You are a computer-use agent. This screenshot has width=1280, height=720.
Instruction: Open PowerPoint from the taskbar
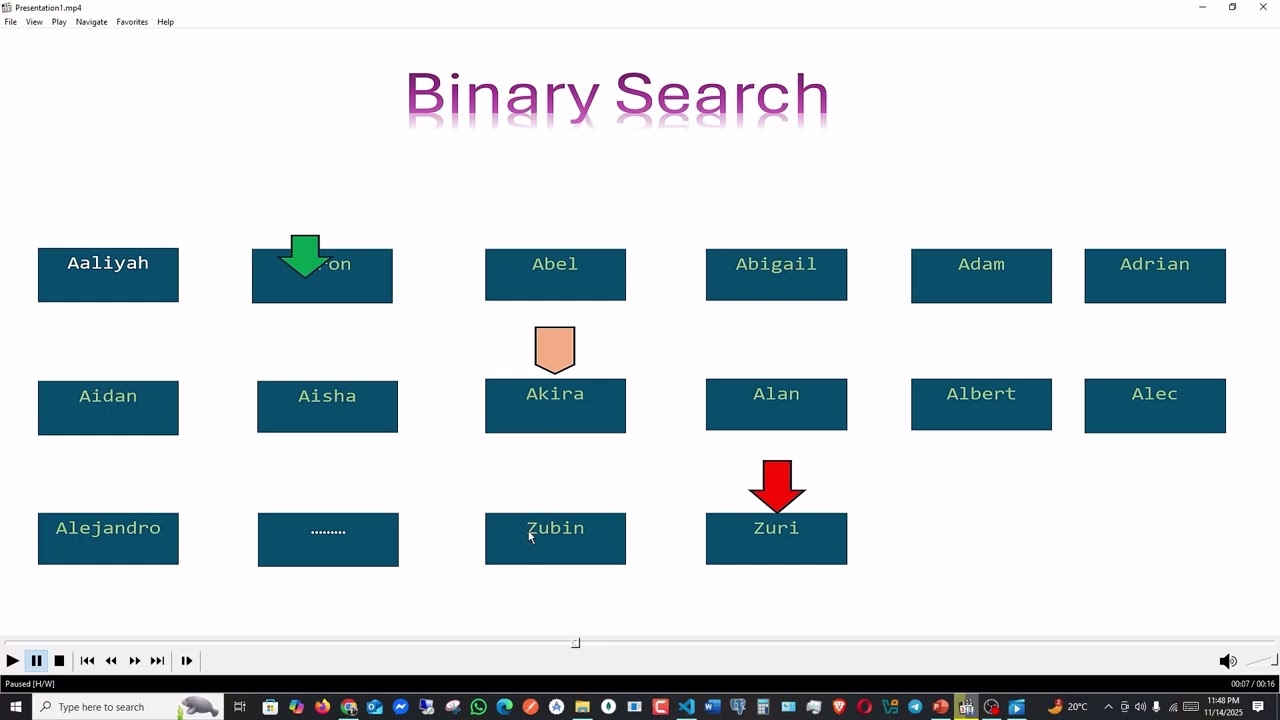coord(940,707)
